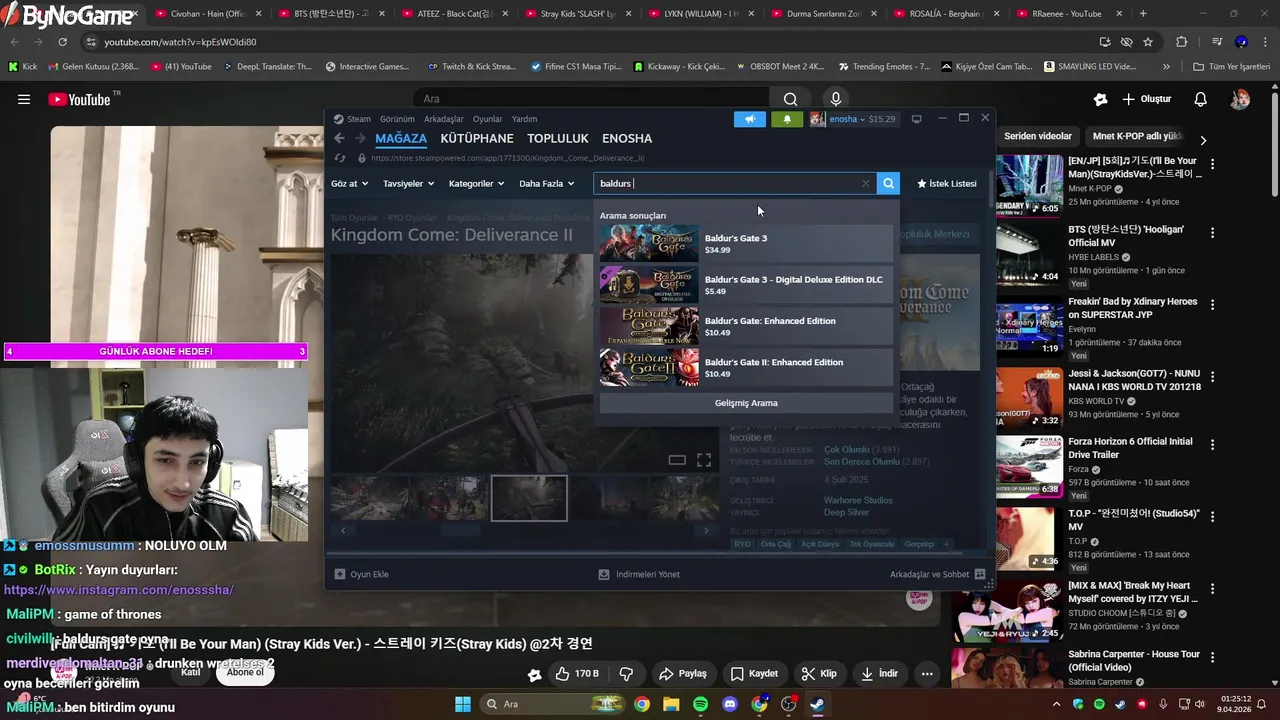Image resolution: width=1280 pixels, height=720 pixels.
Task: Click Oyun Ekle add game
Action: 362,574
